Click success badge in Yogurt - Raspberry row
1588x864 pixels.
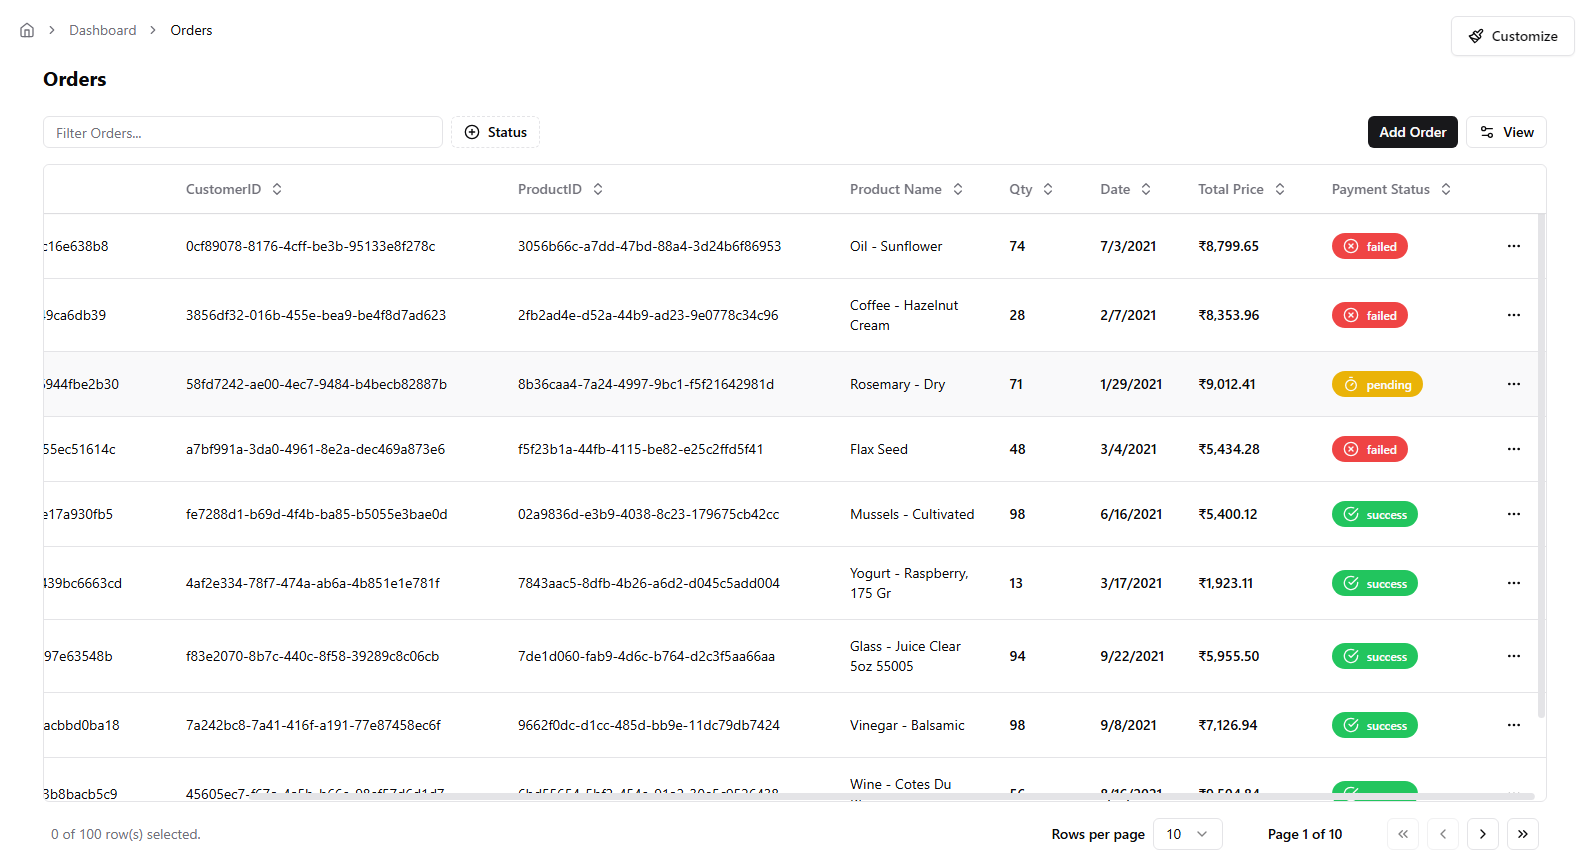1374,583
